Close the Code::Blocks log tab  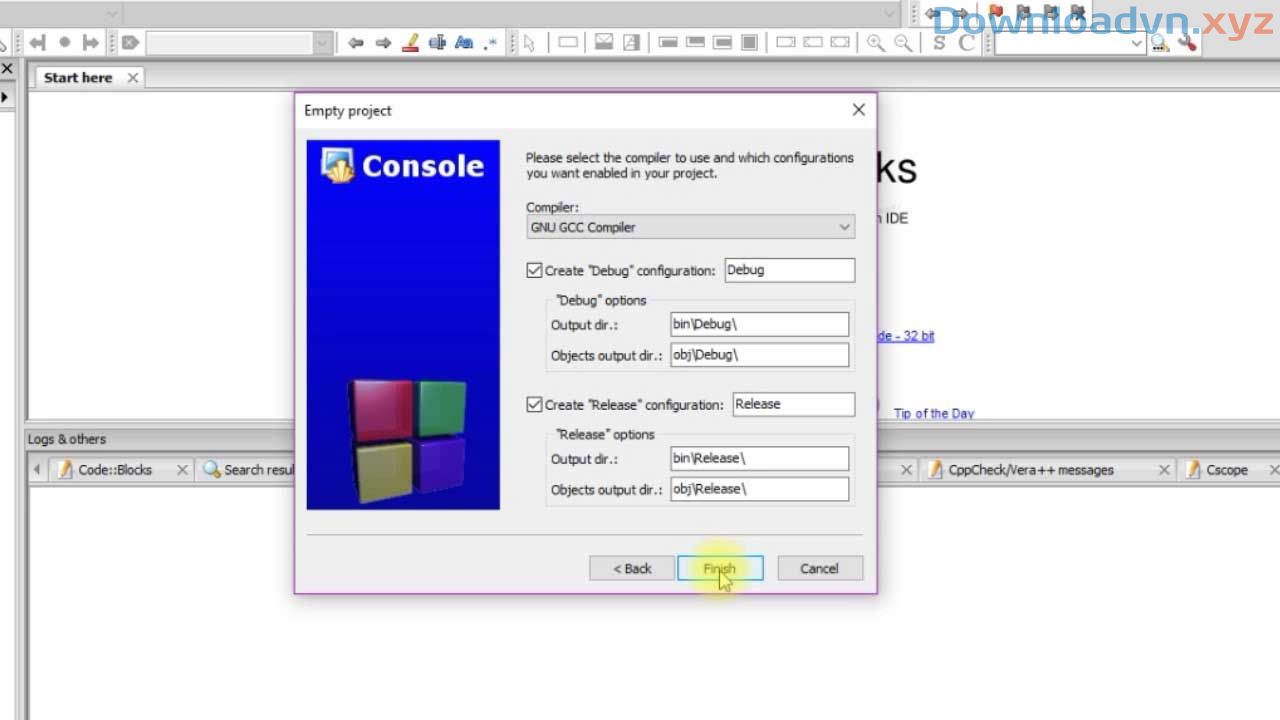(x=182, y=470)
